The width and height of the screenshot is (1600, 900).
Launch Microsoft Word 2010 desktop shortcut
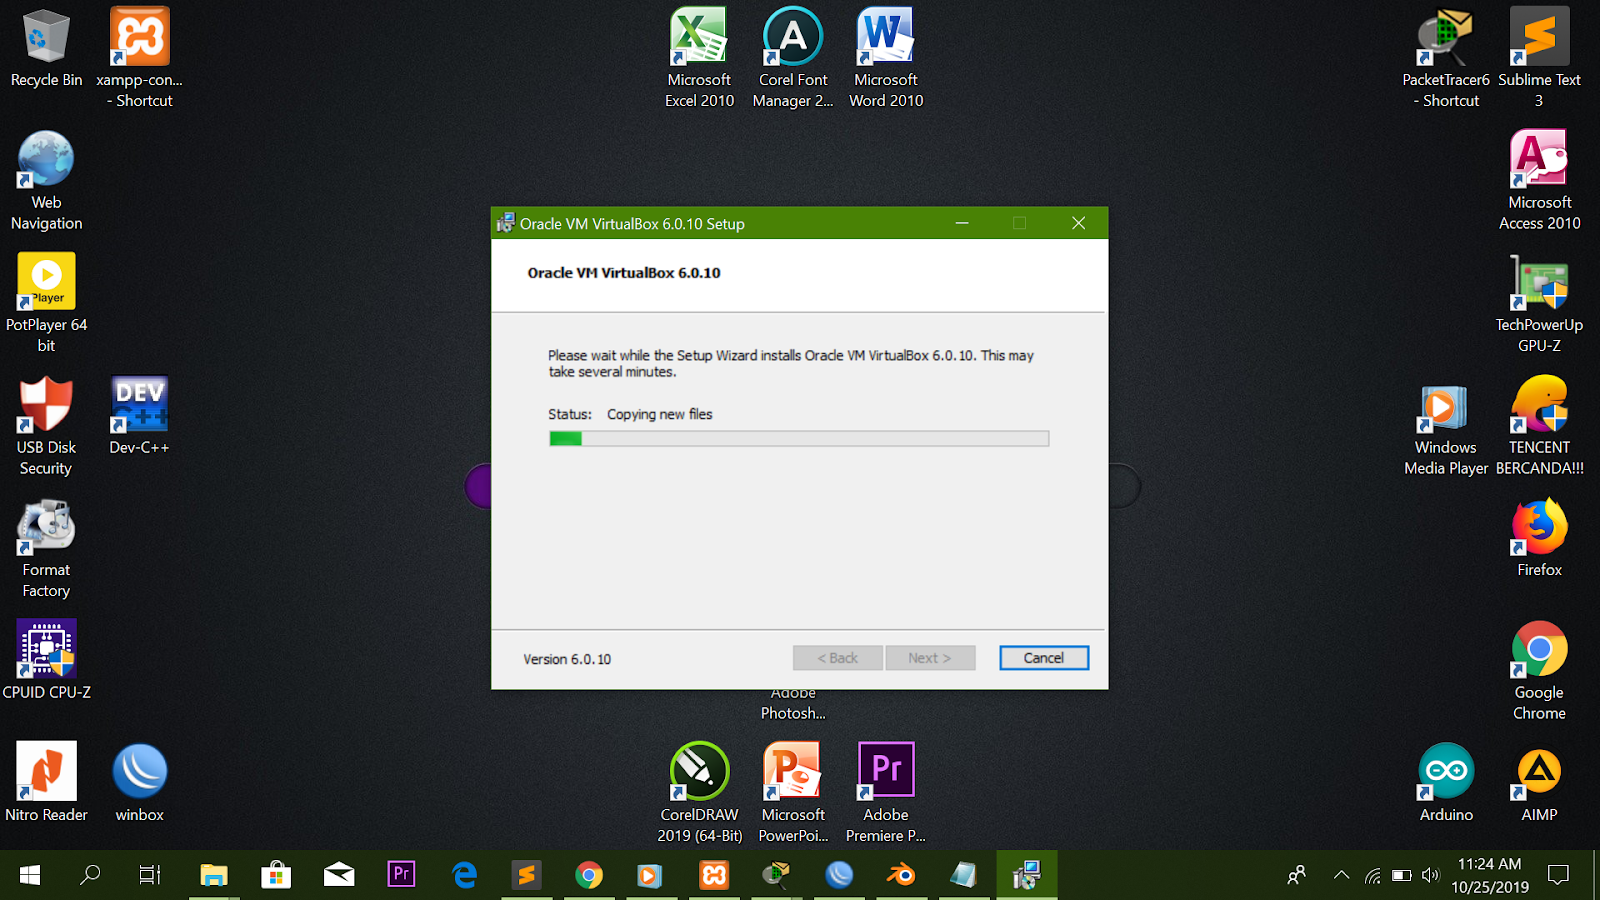pos(886,58)
